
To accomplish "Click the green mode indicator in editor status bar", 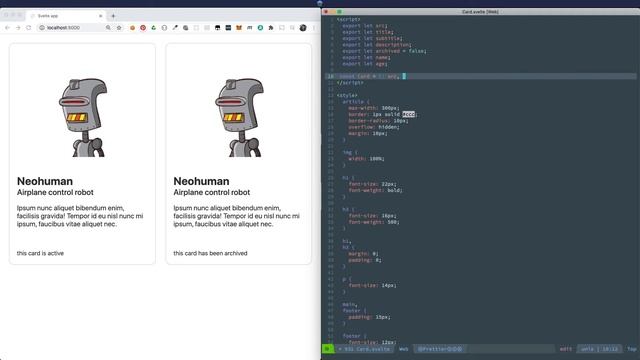I will (328, 349).
